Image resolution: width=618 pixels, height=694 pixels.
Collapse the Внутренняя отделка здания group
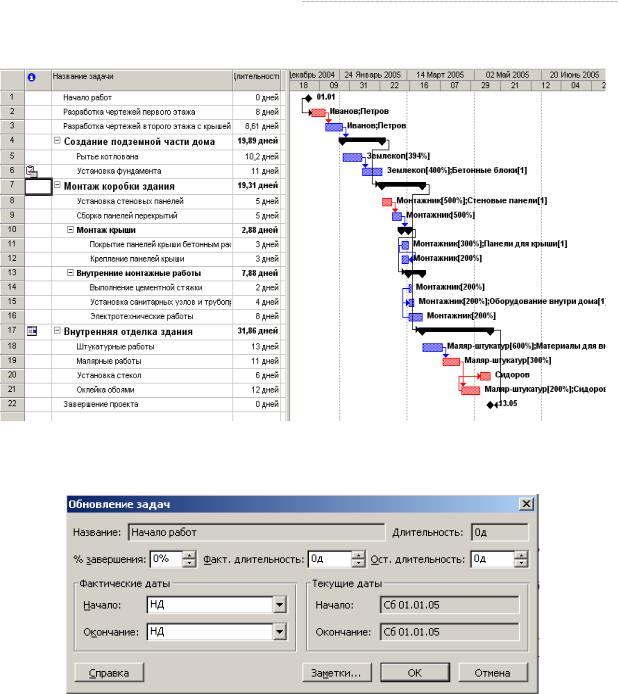pyautogui.click(x=57, y=330)
